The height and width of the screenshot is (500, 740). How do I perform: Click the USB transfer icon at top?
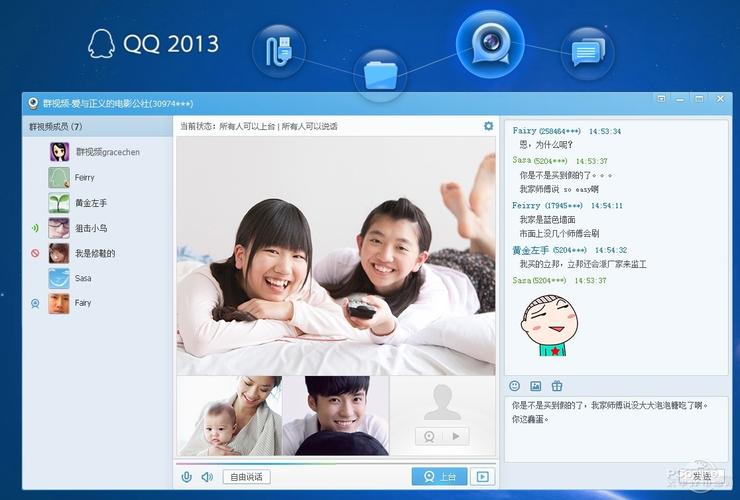coord(278,50)
